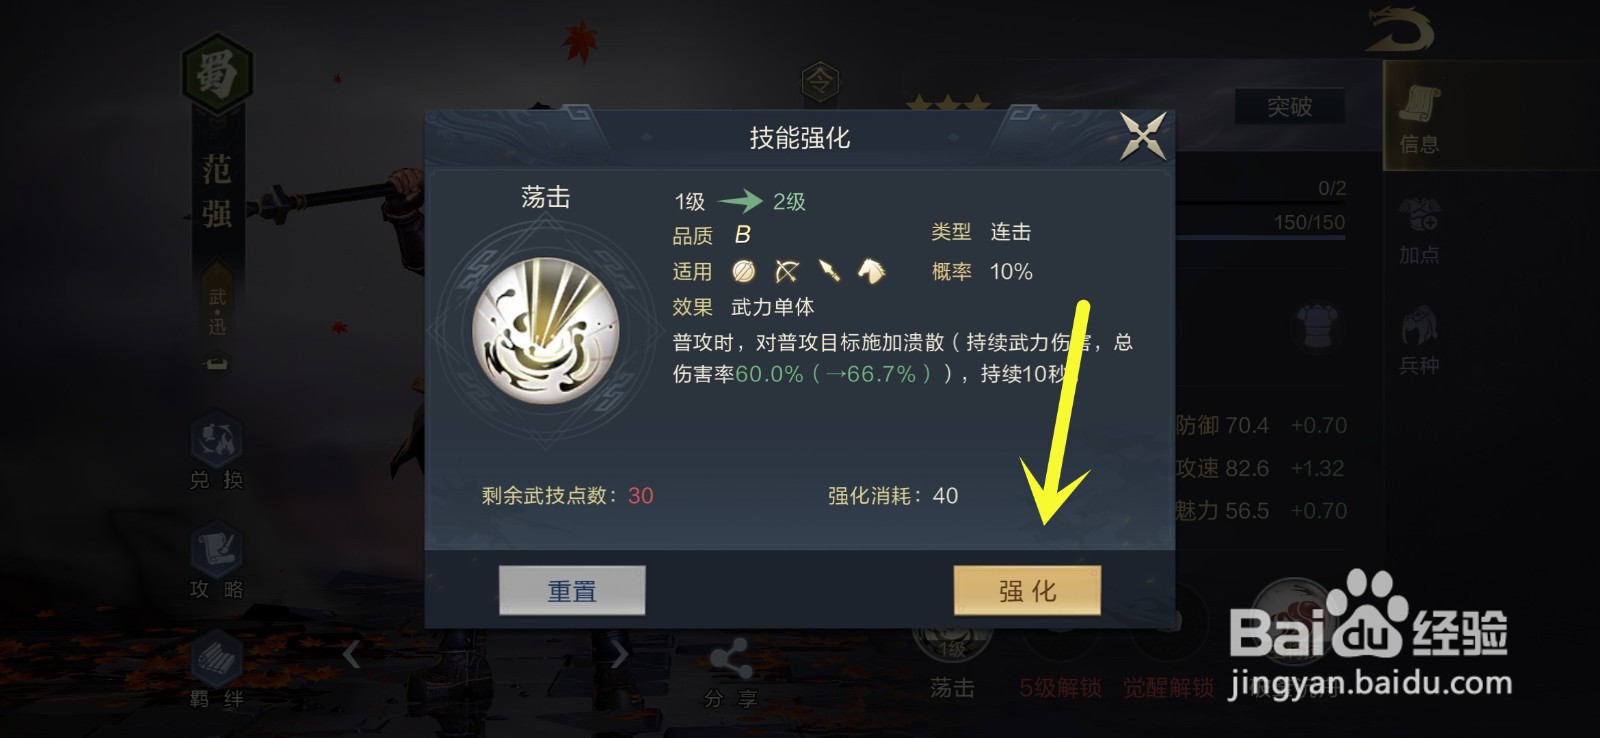The width and height of the screenshot is (1600, 738).
Task: Select the 荡击 skill slot at bottom
Action: pos(952,660)
